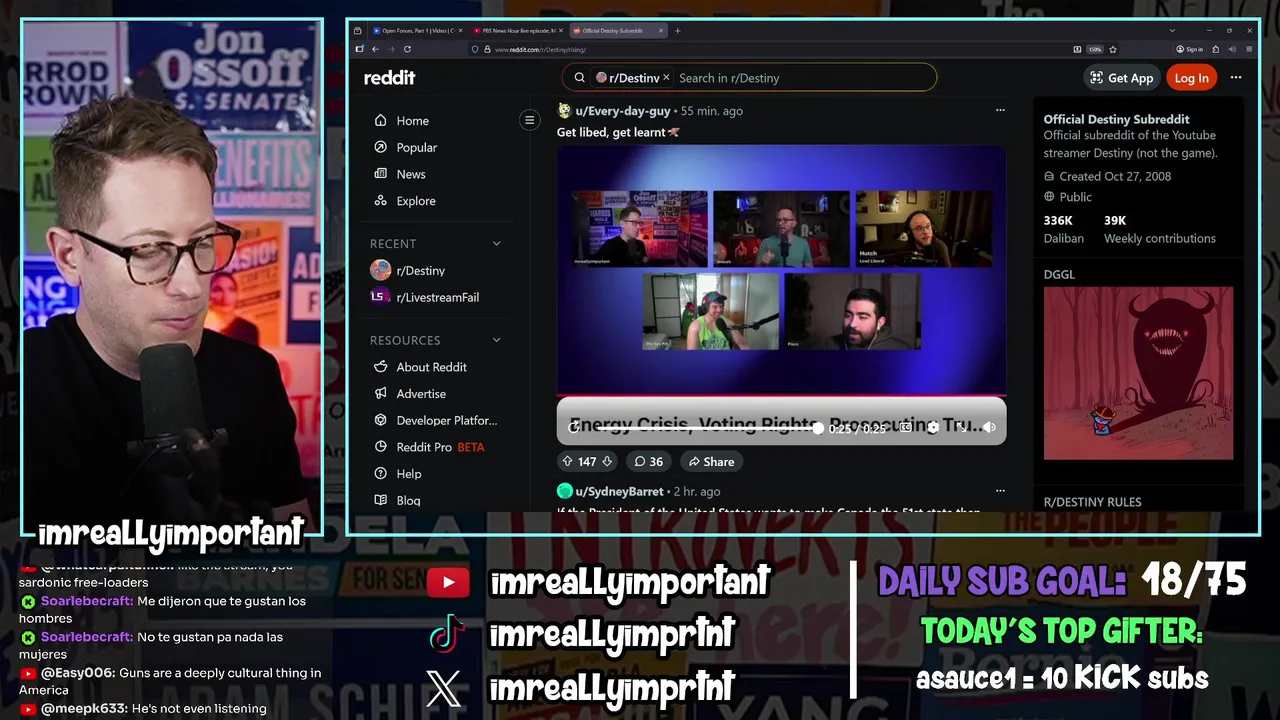
Task: Reload the page
Action: point(407,49)
